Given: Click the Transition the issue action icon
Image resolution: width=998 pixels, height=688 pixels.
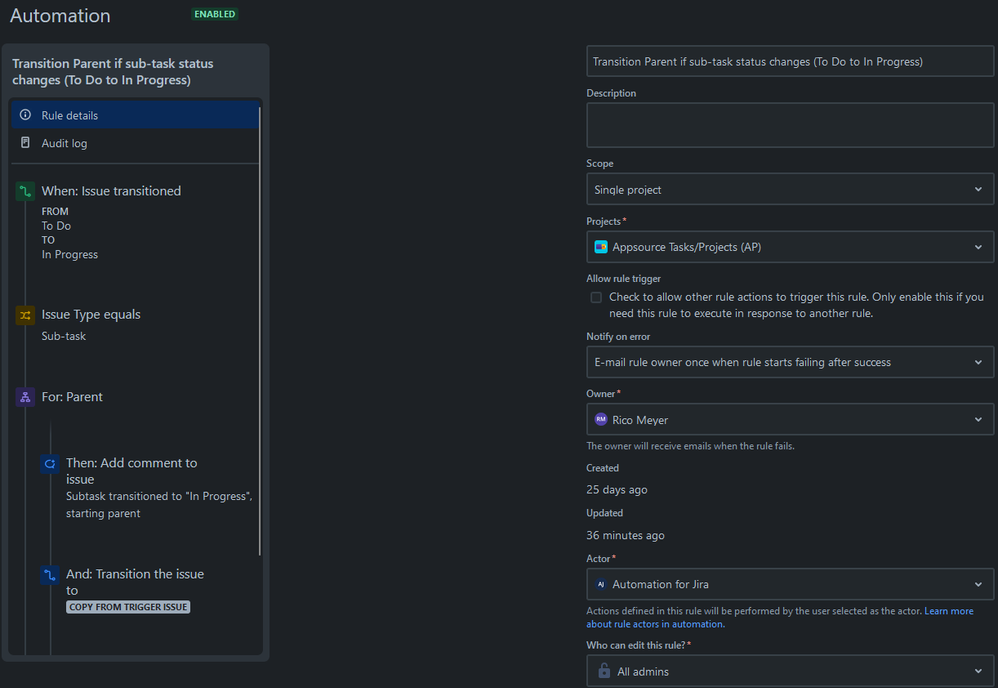Looking at the screenshot, I should (x=50, y=575).
